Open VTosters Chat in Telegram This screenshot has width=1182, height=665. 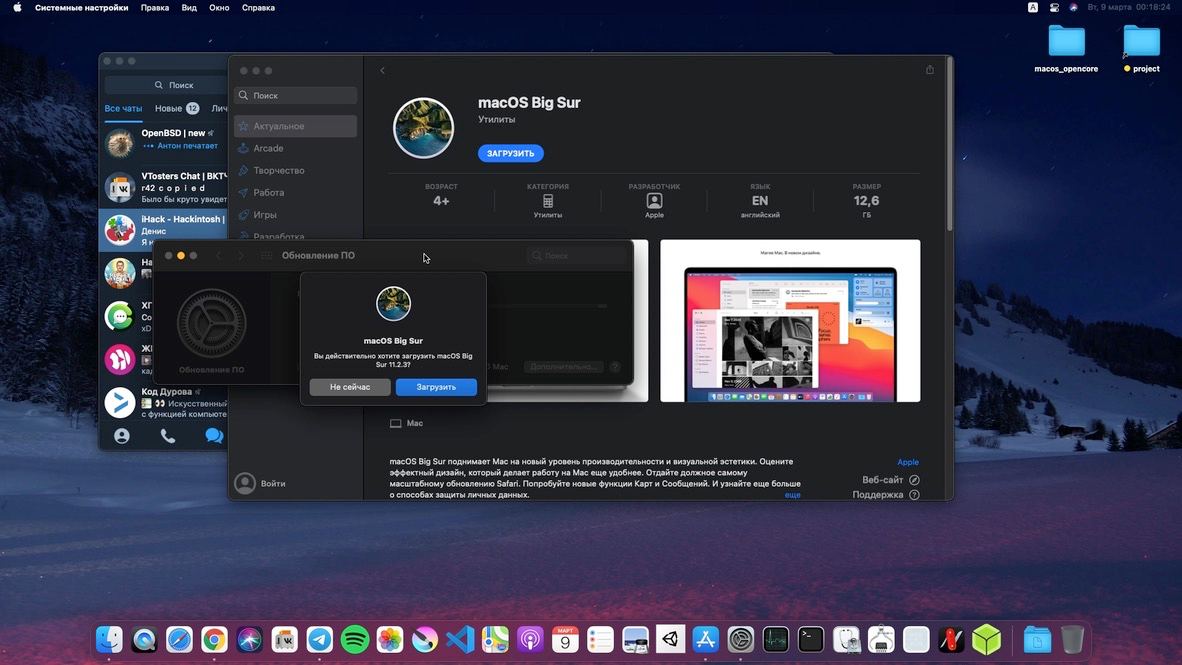(x=164, y=186)
